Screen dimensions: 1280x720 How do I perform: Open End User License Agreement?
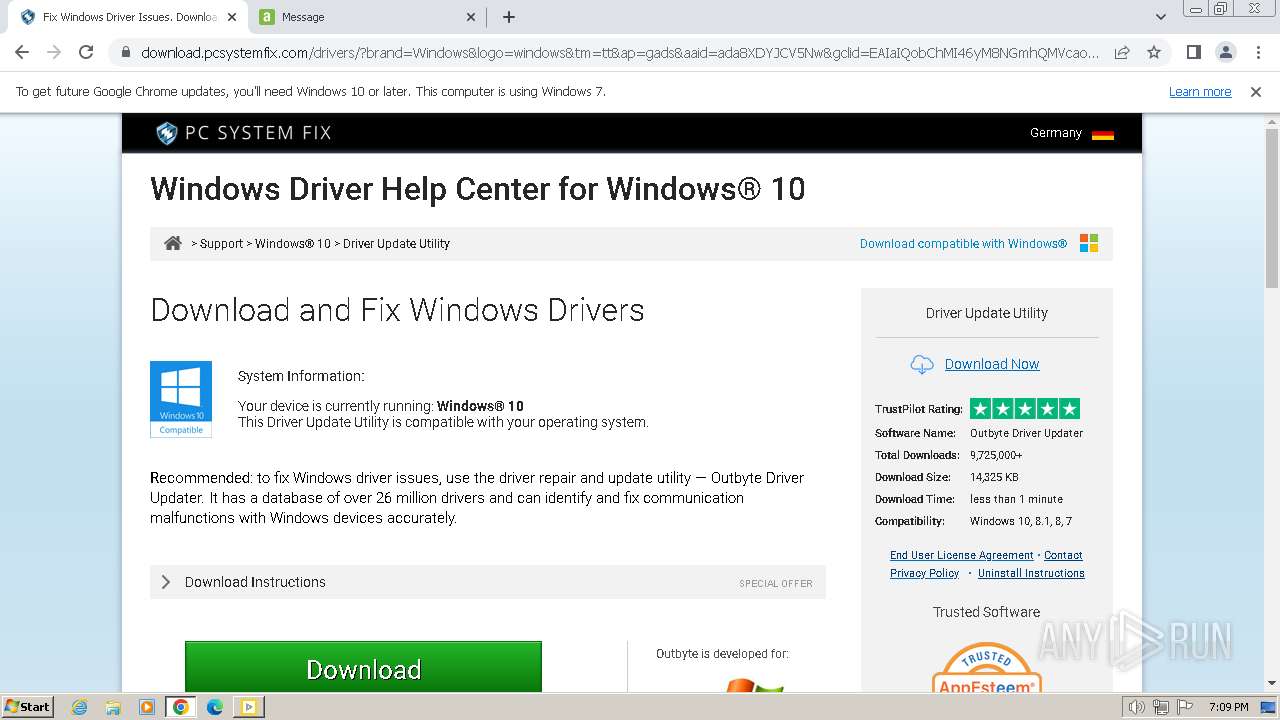(x=961, y=555)
